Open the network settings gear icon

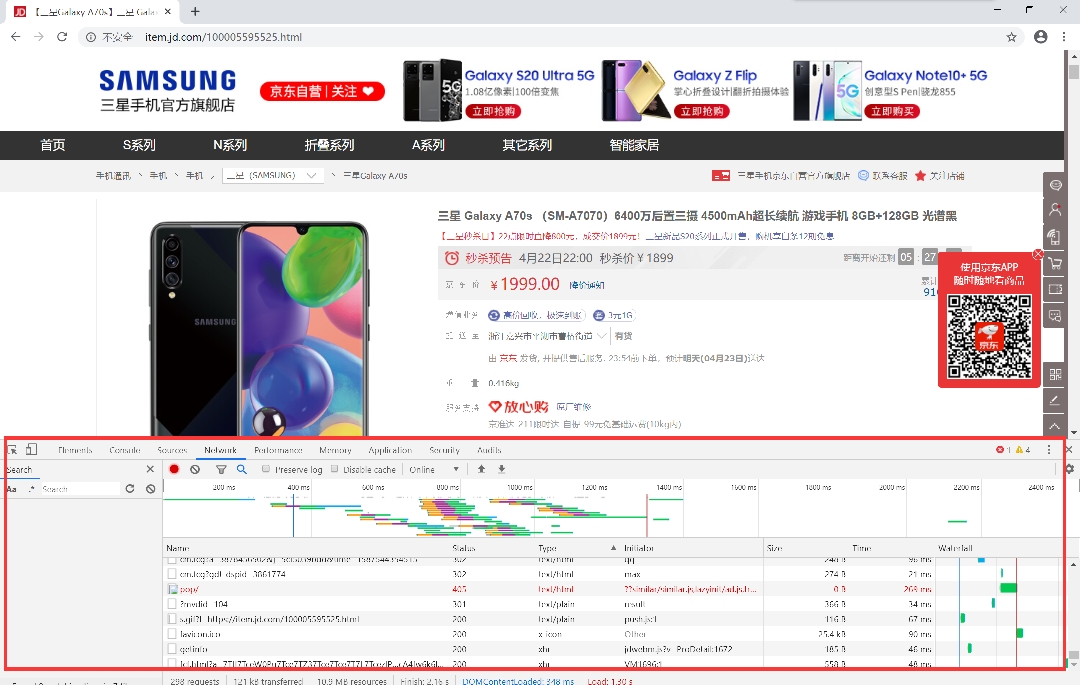[1070, 469]
